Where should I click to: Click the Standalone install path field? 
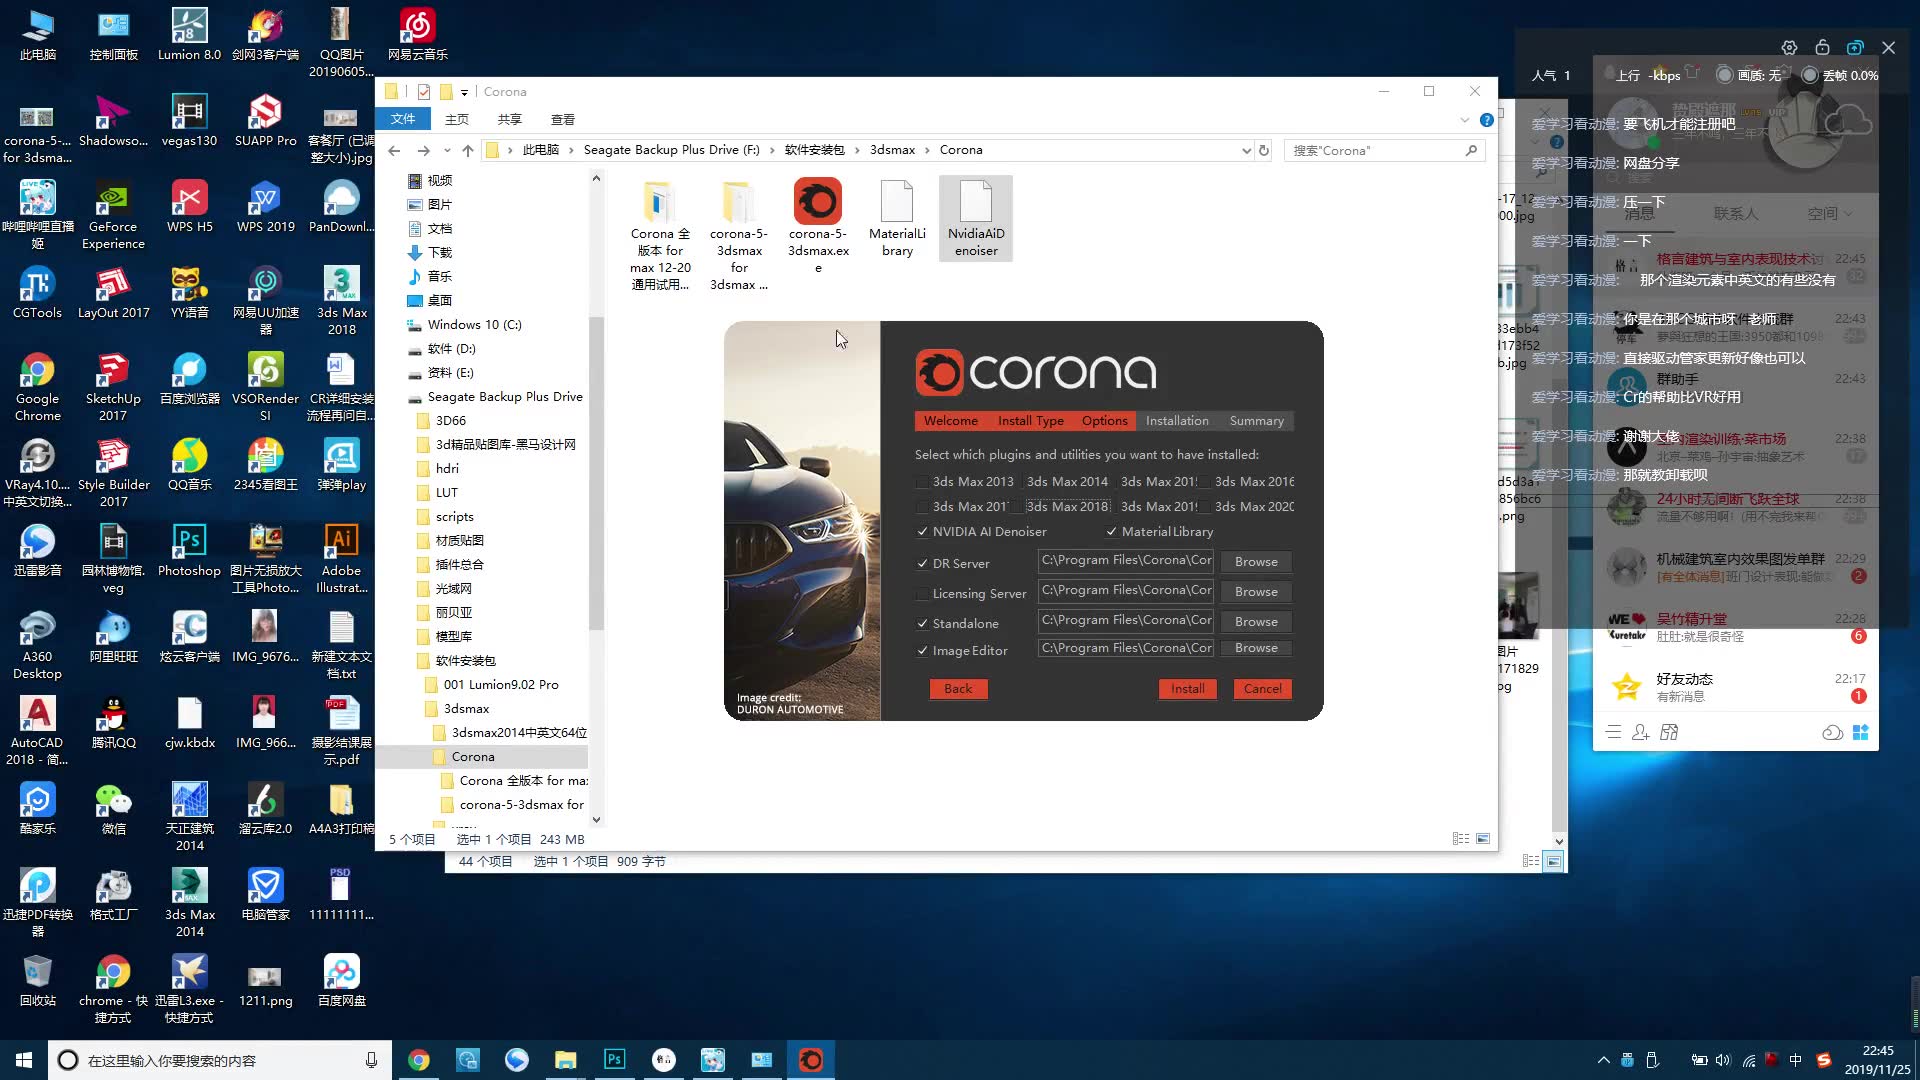(1126, 621)
